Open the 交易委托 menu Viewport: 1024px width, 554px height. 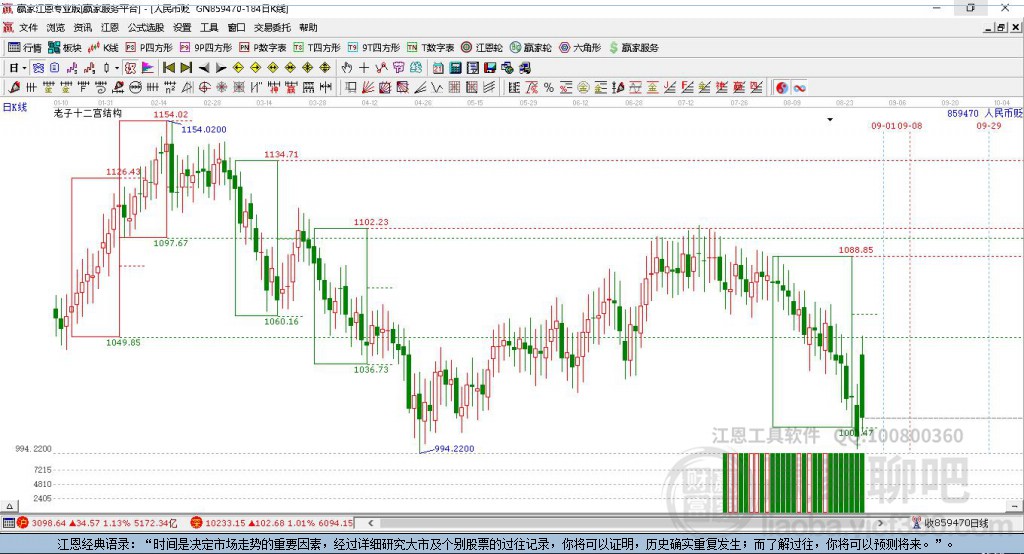272,27
